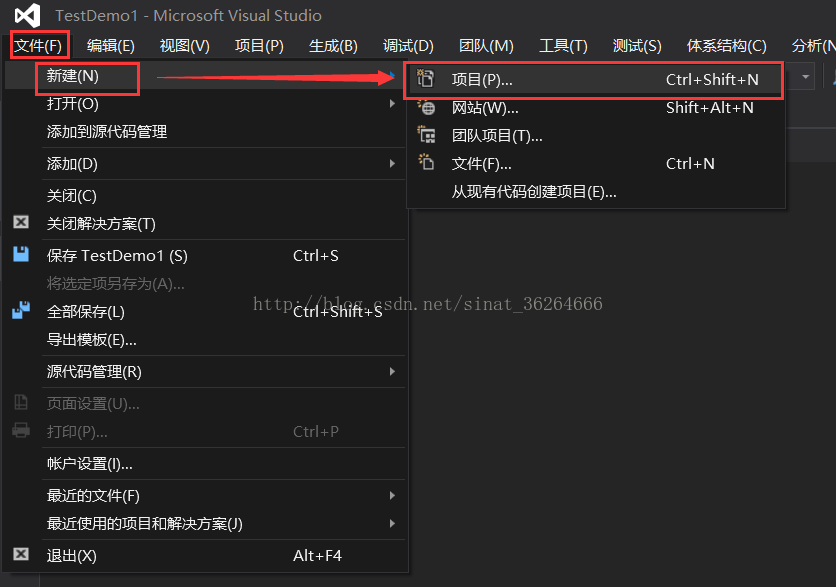Expand 最近使用的项目和解决方案(J) arrow
The height and width of the screenshot is (587, 836).
tap(392, 524)
